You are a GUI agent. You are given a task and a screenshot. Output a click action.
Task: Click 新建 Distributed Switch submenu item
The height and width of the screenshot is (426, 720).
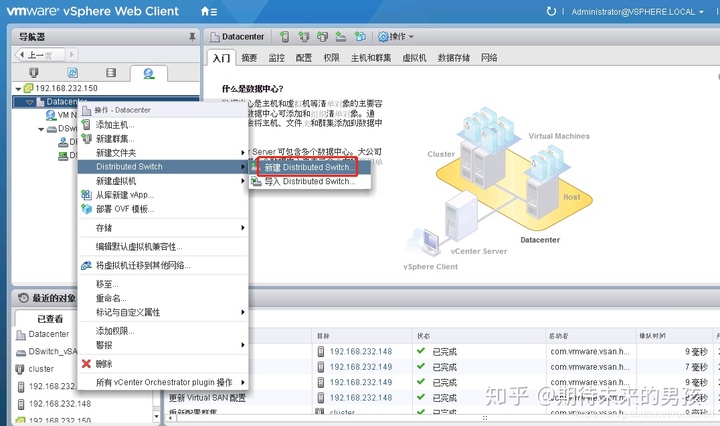(310, 168)
